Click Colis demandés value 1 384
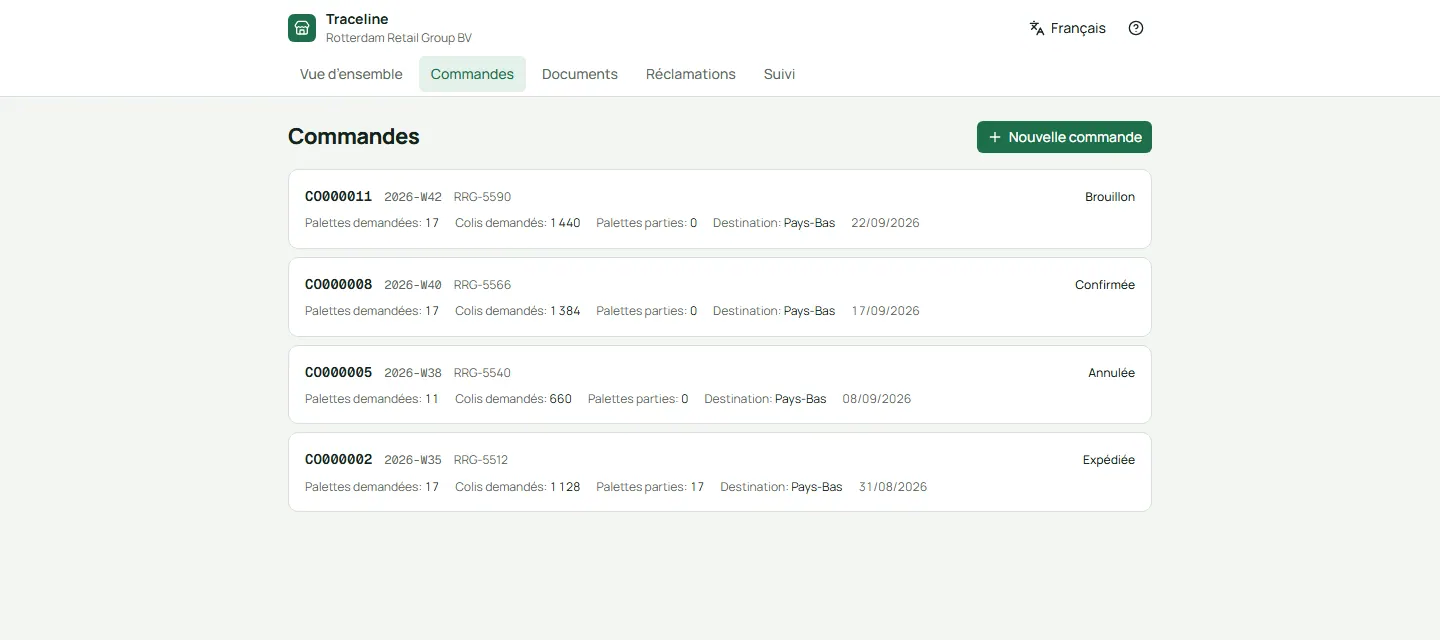The image size is (1440, 640). point(565,311)
